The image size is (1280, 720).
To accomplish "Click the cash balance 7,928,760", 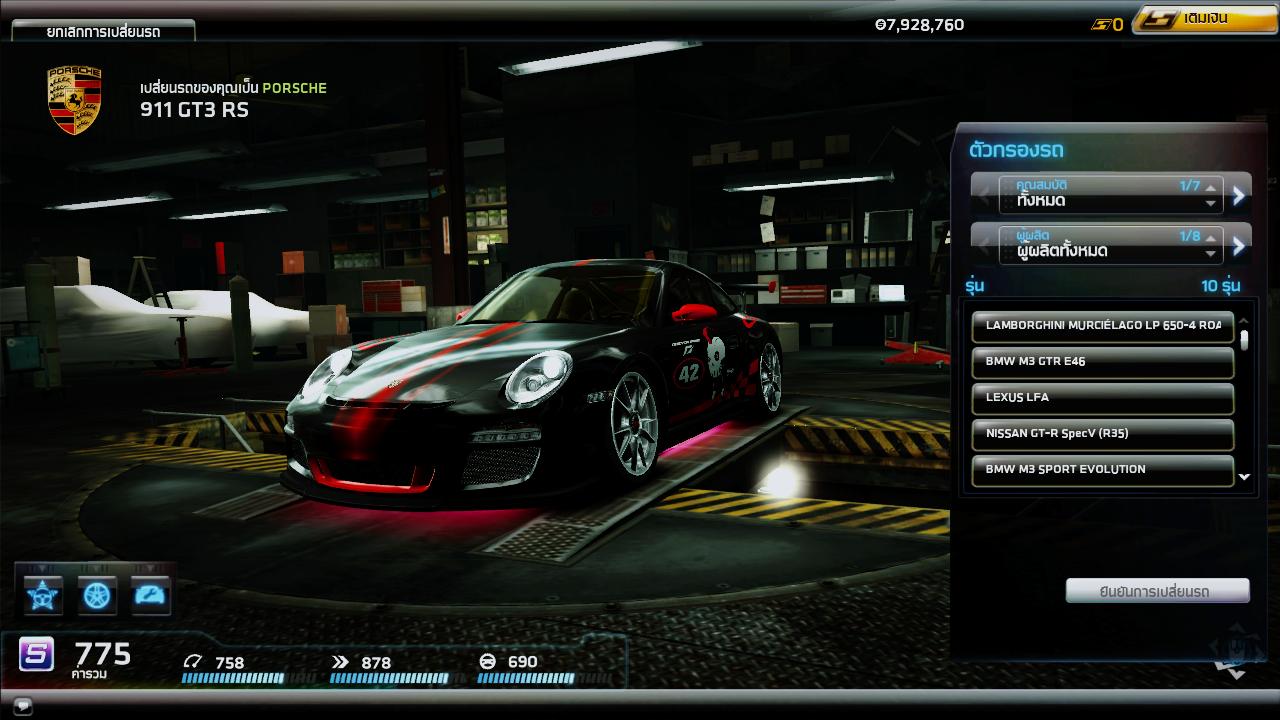I will coord(919,25).
